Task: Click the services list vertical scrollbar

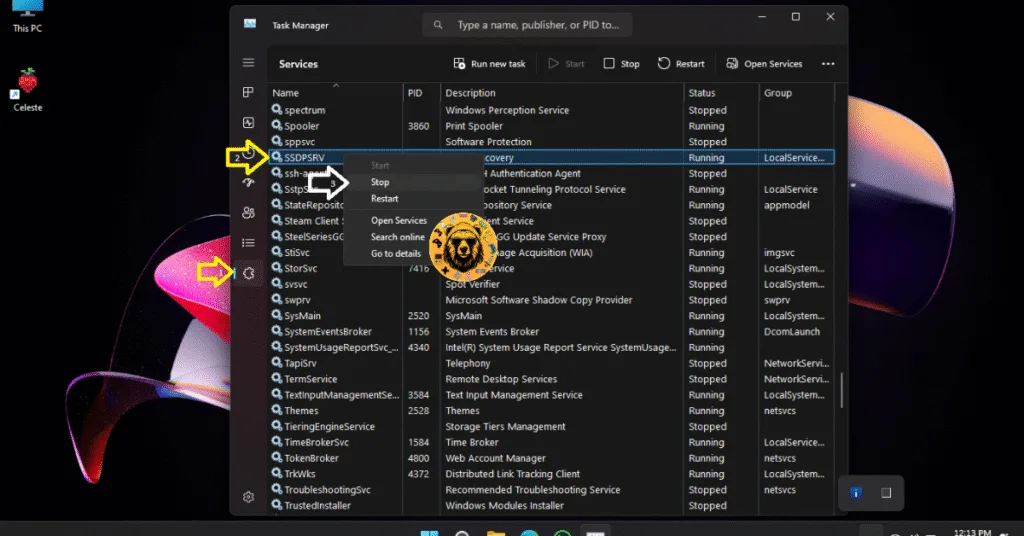Action: (841, 390)
